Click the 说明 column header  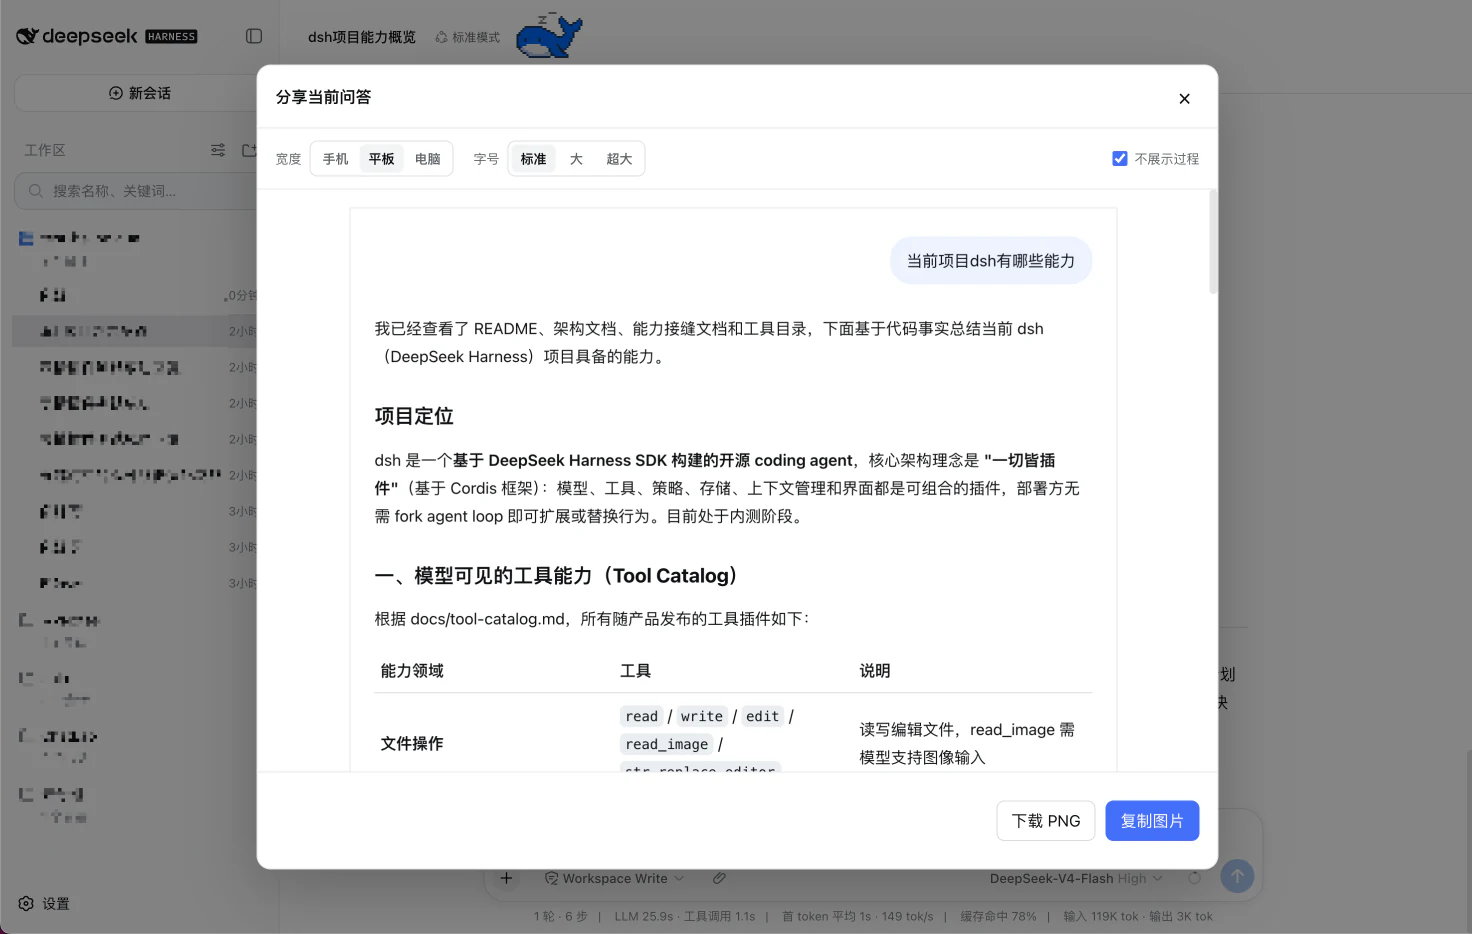click(875, 671)
